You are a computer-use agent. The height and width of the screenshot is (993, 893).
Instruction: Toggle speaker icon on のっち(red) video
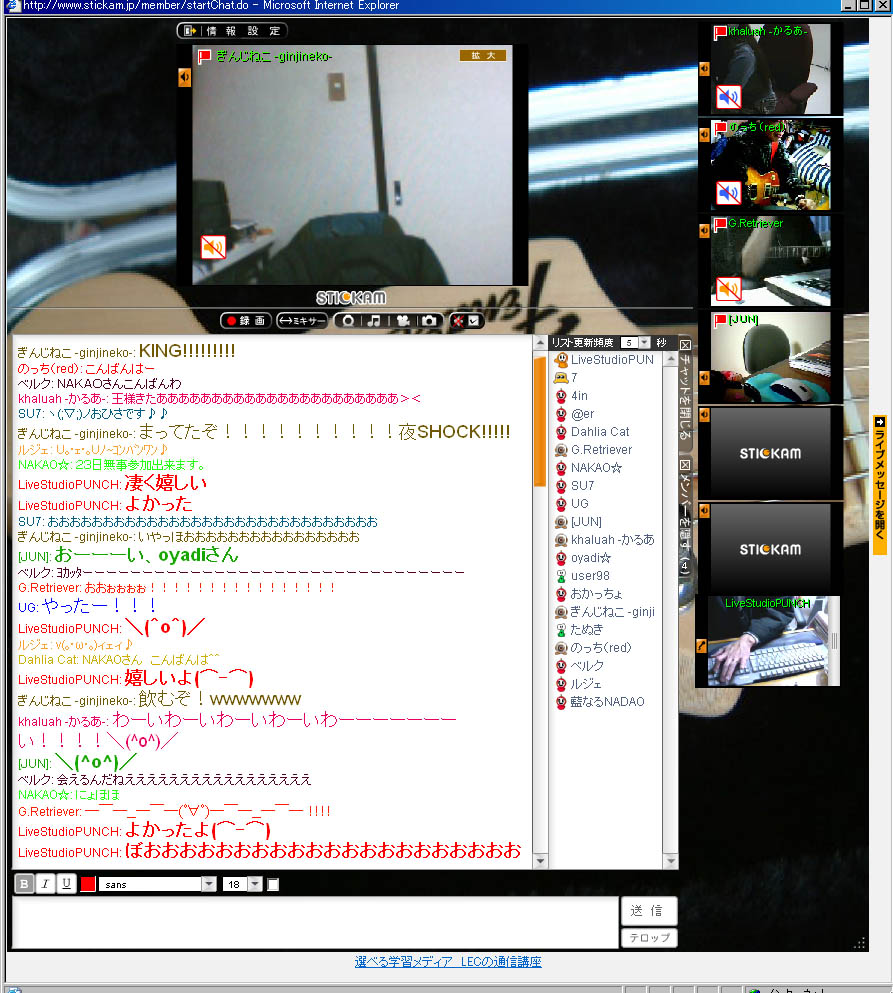click(728, 193)
